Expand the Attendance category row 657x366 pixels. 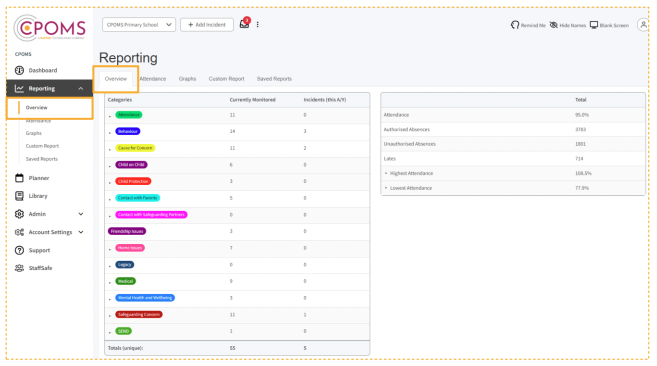pos(110,116)
